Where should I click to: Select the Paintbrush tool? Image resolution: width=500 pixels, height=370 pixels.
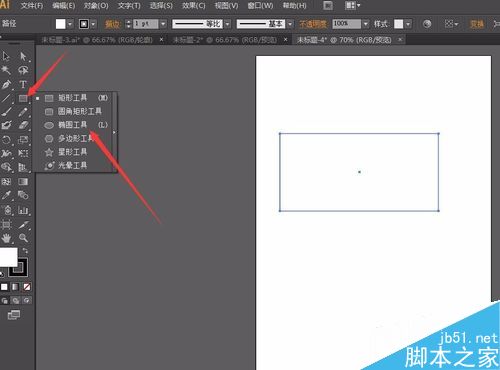click(6, 112)
